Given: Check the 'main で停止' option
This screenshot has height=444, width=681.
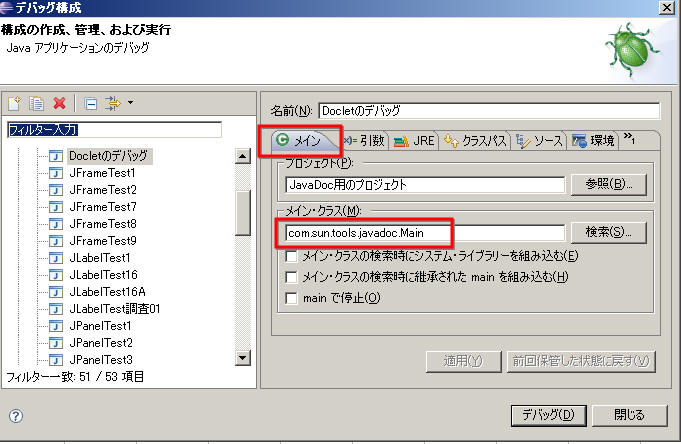Looking at the screenshot, I should tap(291, 298).
